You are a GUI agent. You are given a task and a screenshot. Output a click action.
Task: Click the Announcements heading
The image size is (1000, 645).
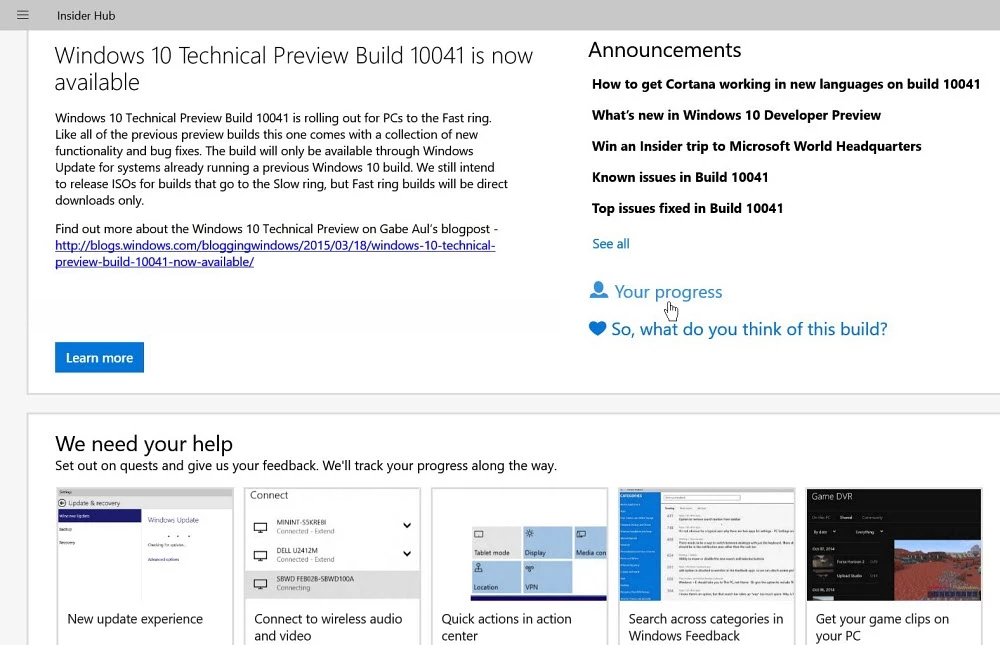pos(665,50)
